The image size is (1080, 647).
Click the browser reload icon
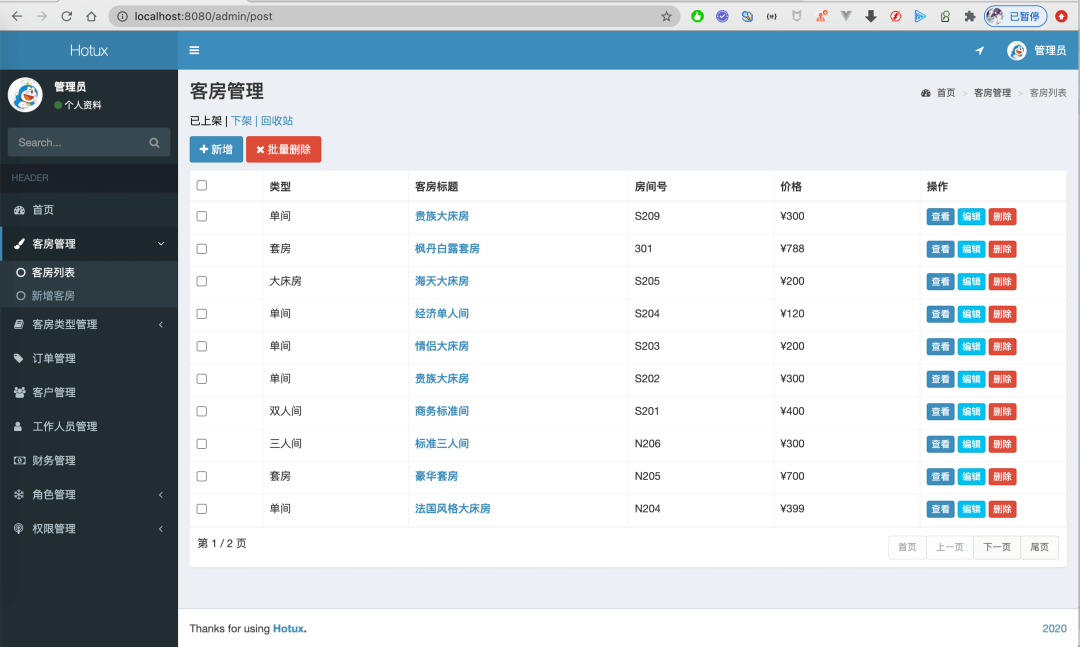[66, 16]
